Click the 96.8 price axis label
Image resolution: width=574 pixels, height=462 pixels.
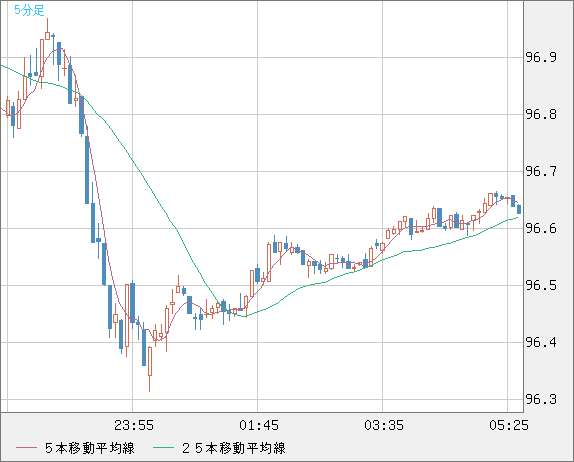click(541, 115)
